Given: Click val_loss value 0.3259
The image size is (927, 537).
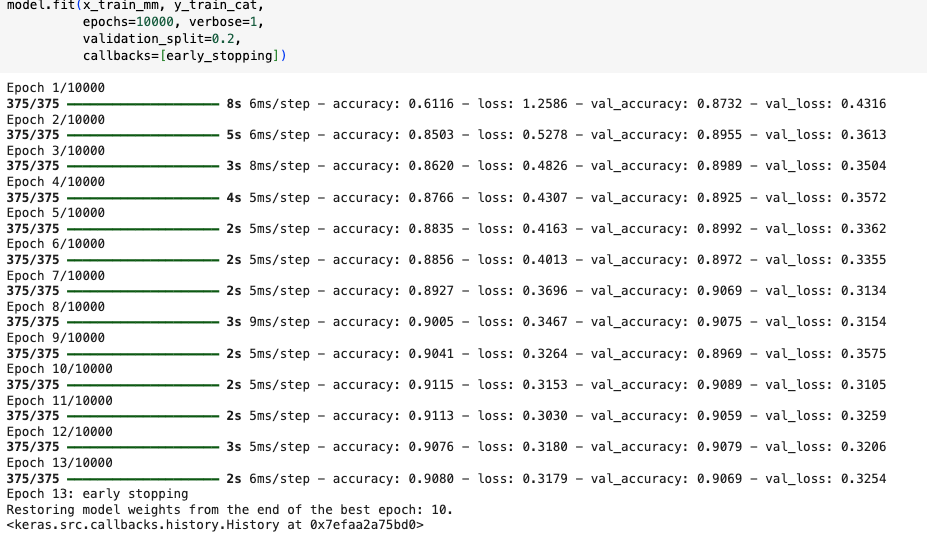Looking at the screenshot, I should [863, 416].
